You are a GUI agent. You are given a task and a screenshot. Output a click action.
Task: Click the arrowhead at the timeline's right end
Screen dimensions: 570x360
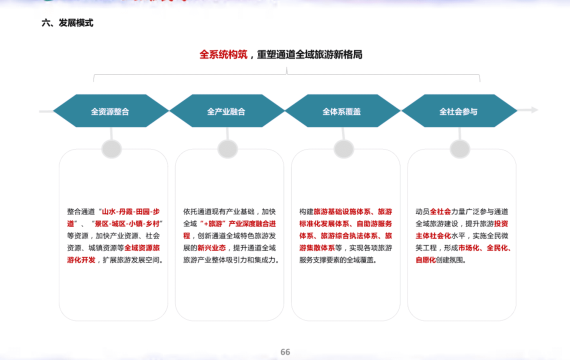[x=534, y=110]
